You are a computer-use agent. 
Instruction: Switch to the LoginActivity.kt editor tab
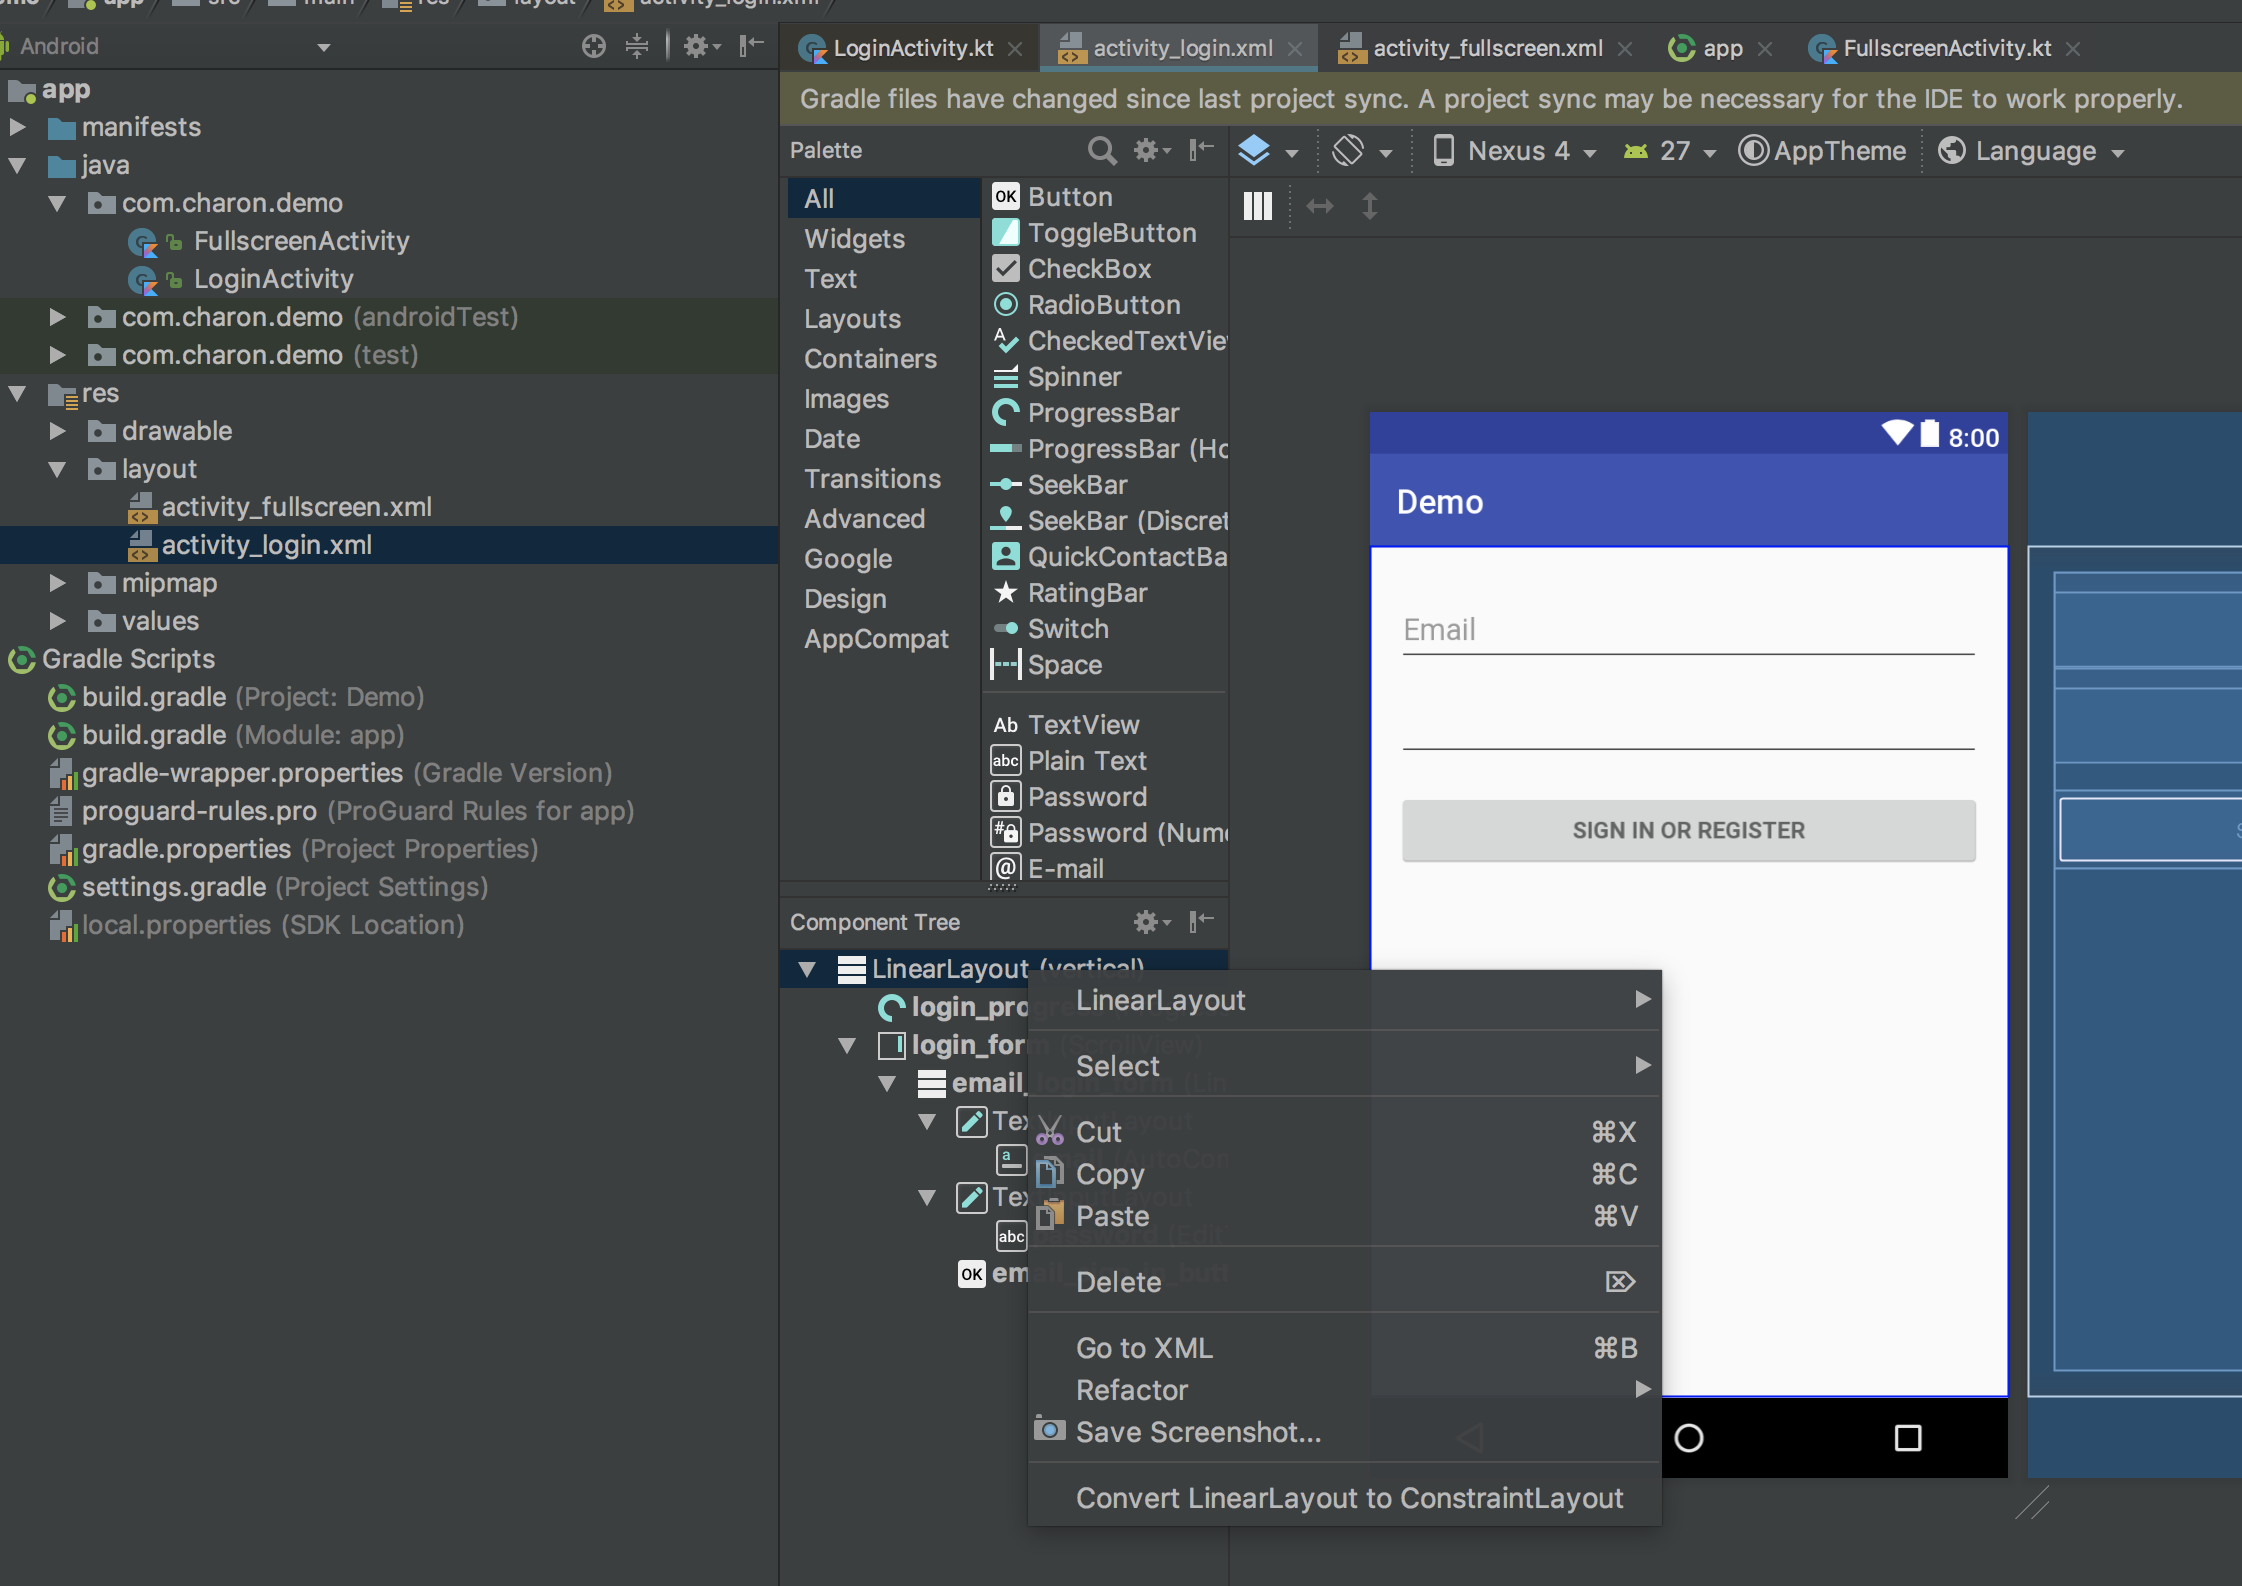pos(912,48)
